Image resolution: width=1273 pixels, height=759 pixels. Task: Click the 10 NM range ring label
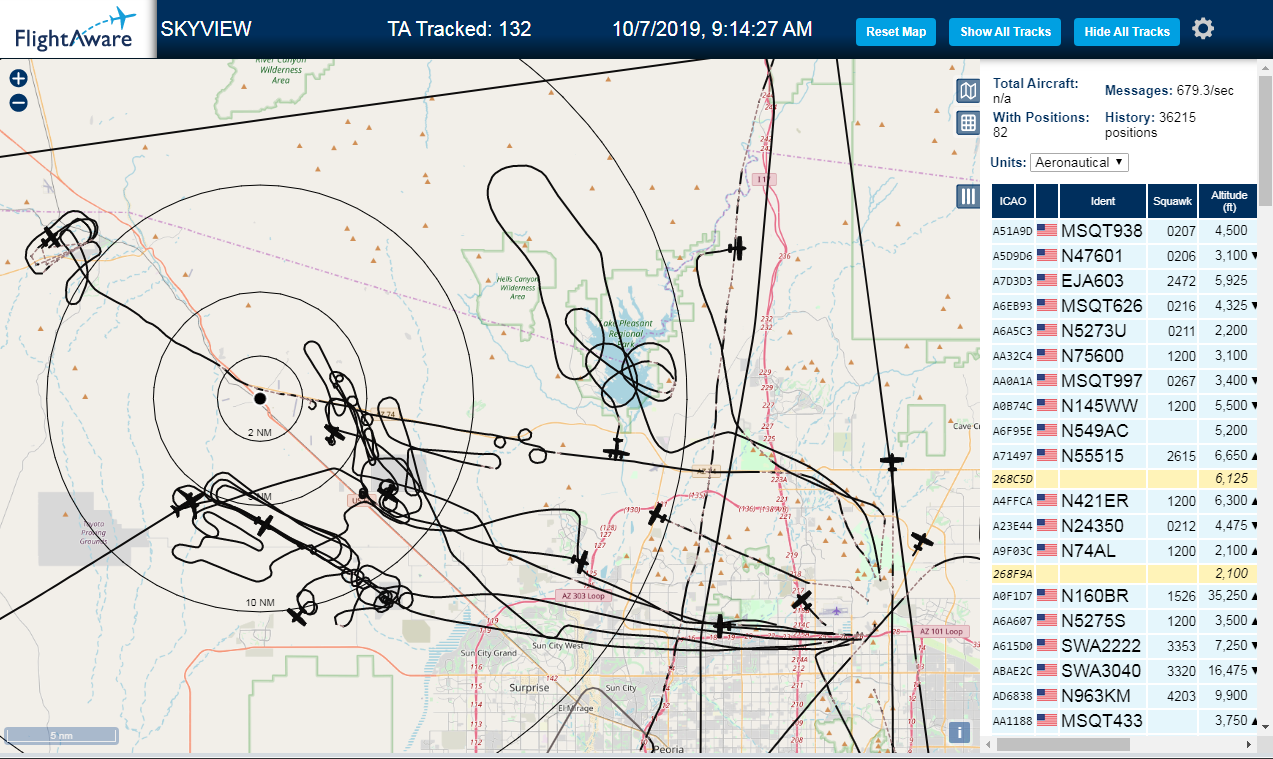point(259,603)
